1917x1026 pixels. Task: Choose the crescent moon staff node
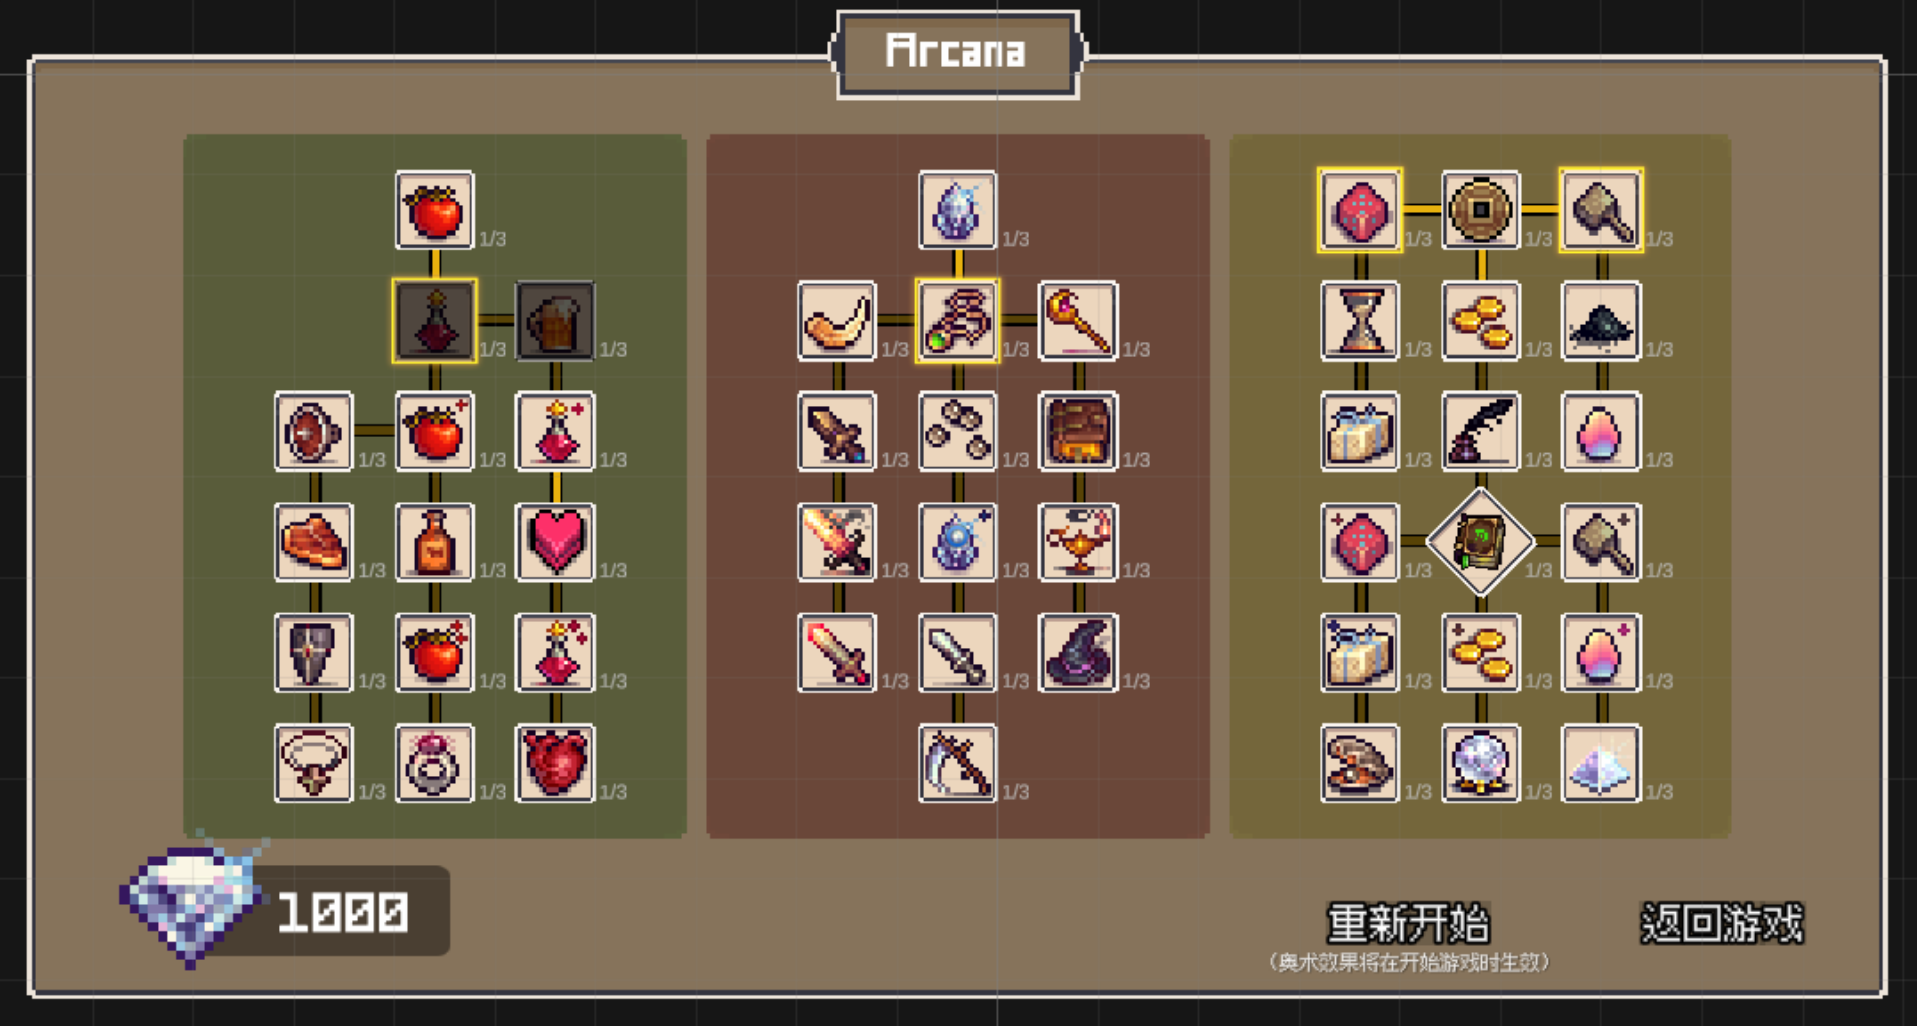click(x=1078, y=321)
